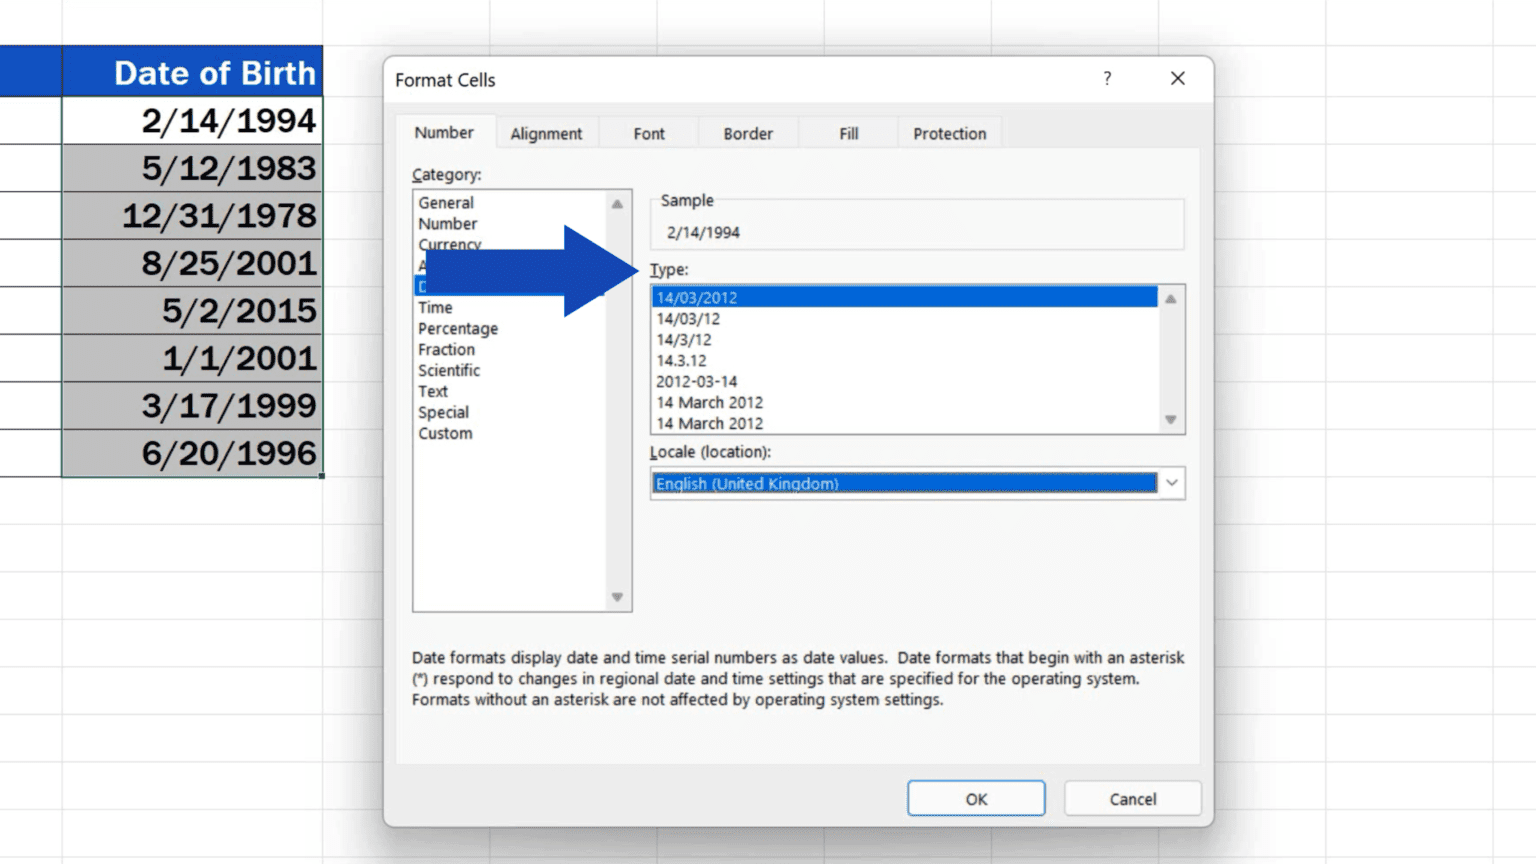Image resolution: width=1536 pixels, height=864 pixels.
Task: Click the OK button
Action: tap(975, 798)
